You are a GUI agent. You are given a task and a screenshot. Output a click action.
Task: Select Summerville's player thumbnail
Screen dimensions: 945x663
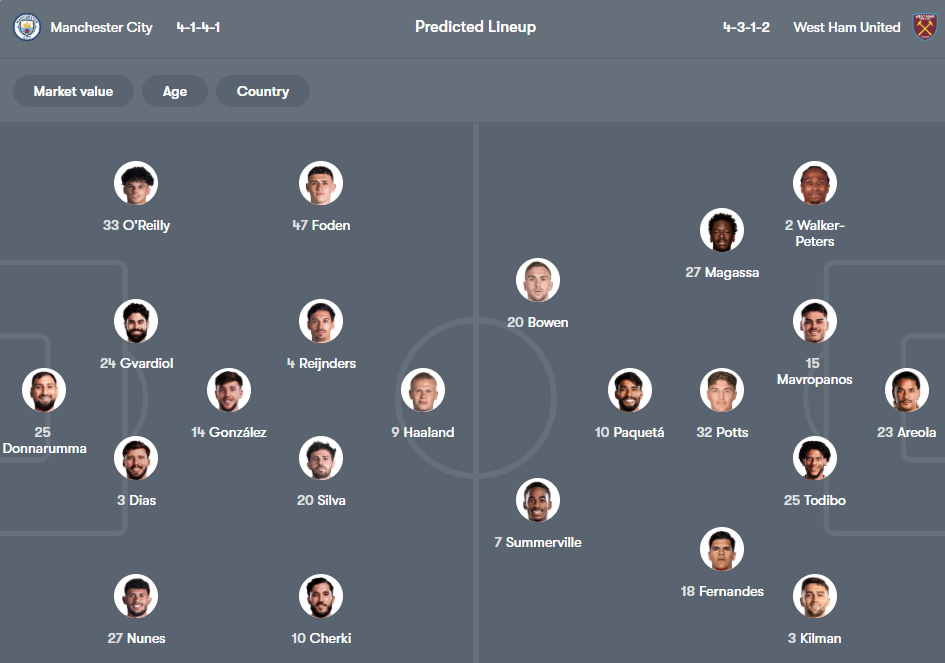tap(537, 500)
